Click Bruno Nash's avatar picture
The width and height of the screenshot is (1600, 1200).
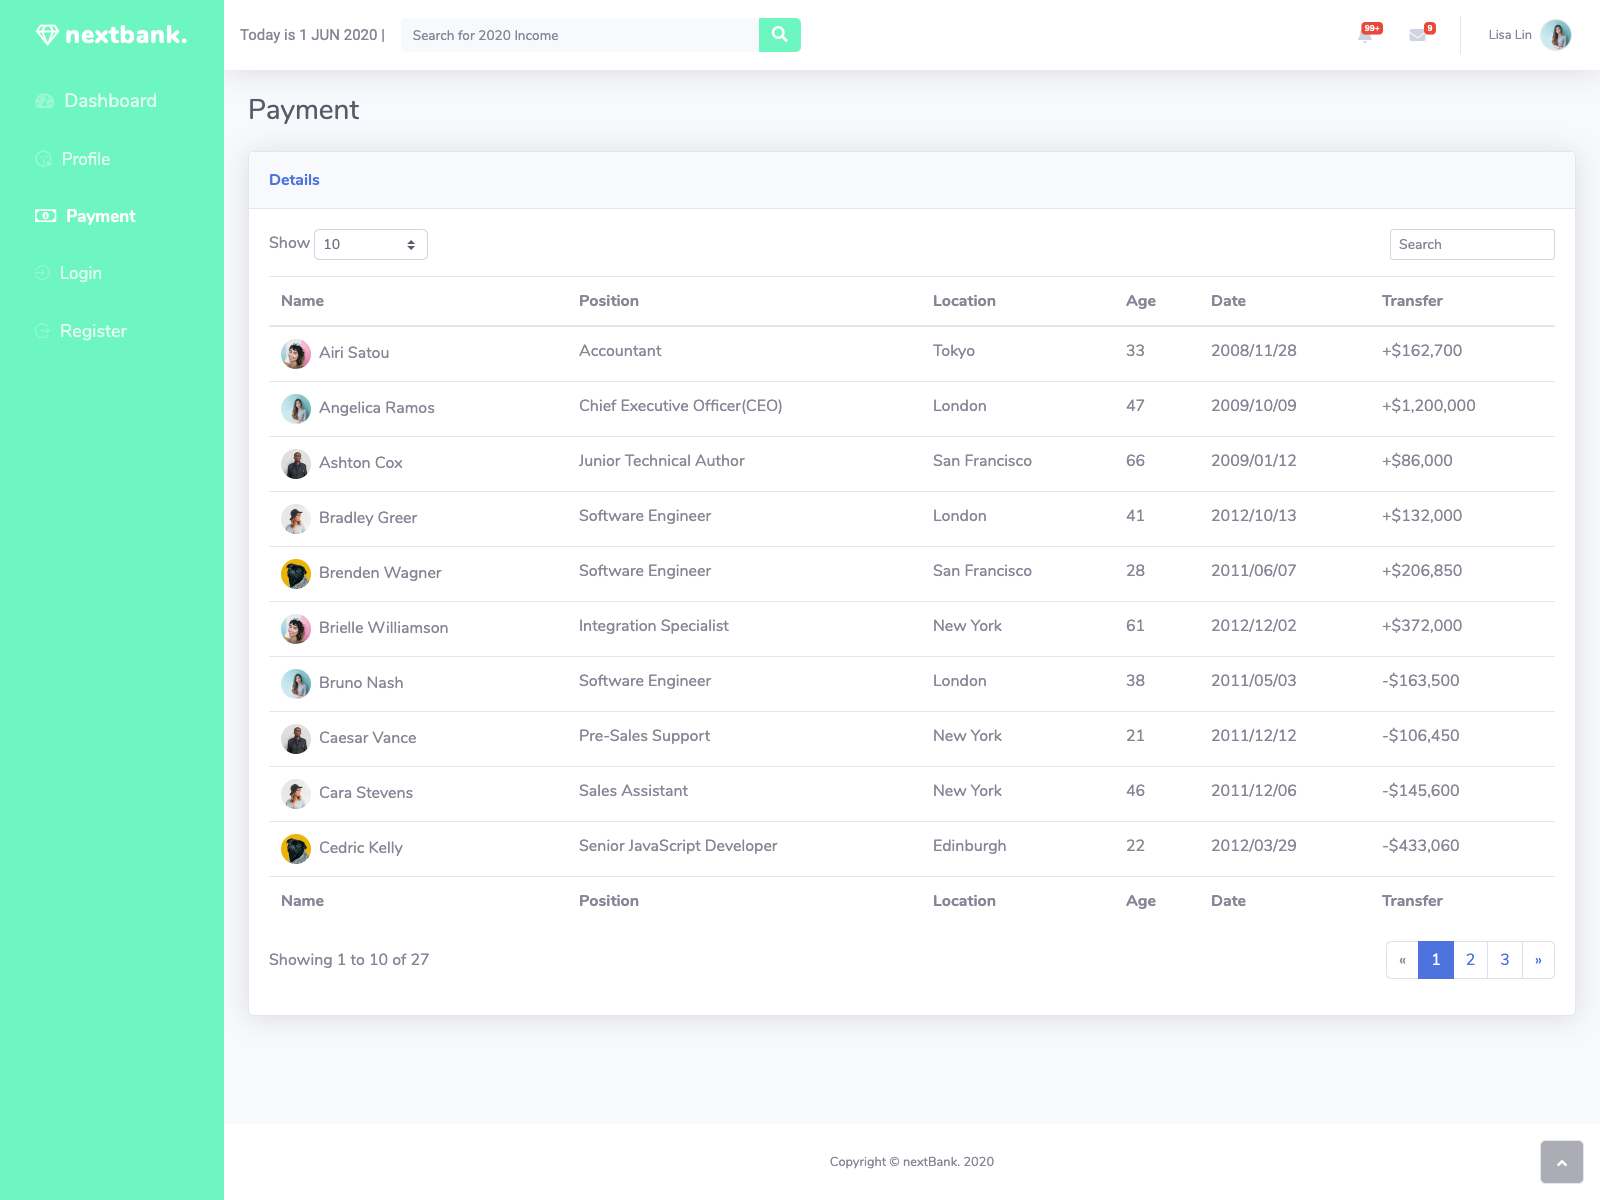(x=296, y=684)
